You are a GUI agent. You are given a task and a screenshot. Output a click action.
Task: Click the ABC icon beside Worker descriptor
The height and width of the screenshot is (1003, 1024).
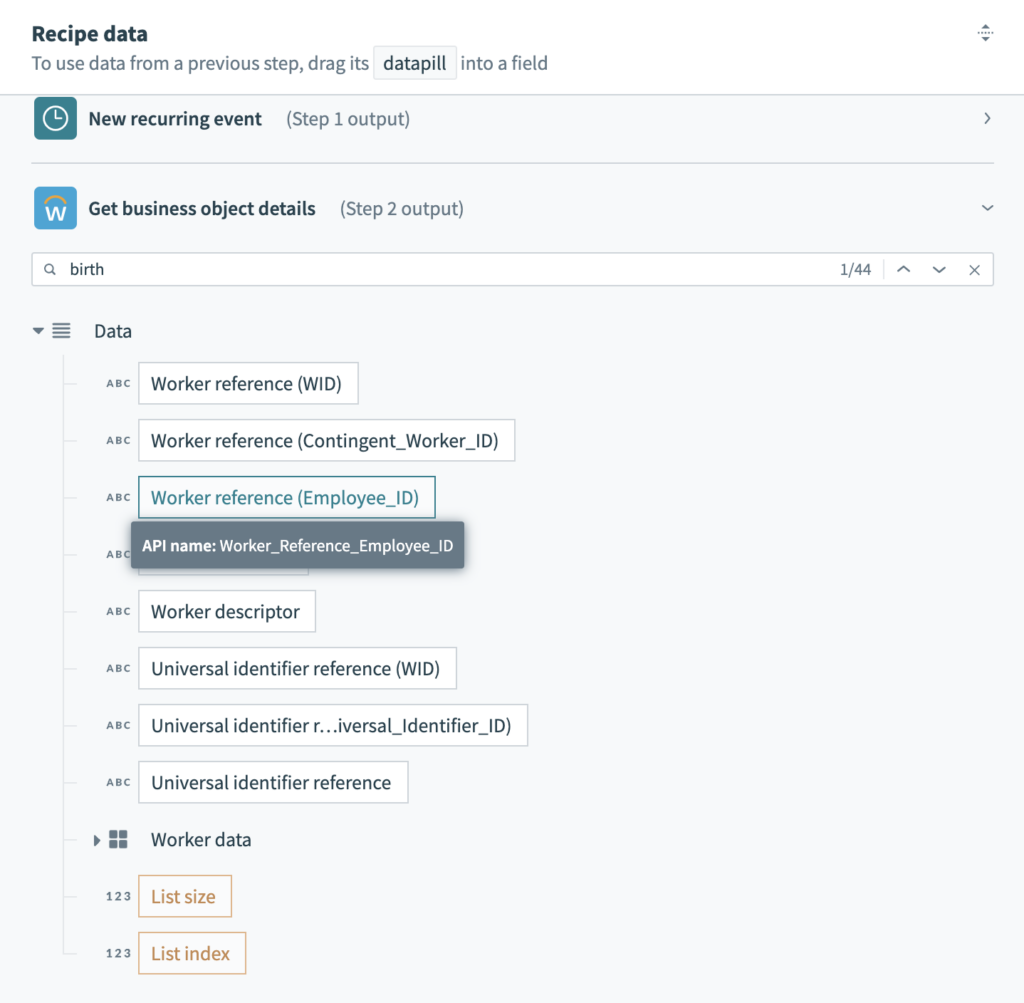pos(117,610)
